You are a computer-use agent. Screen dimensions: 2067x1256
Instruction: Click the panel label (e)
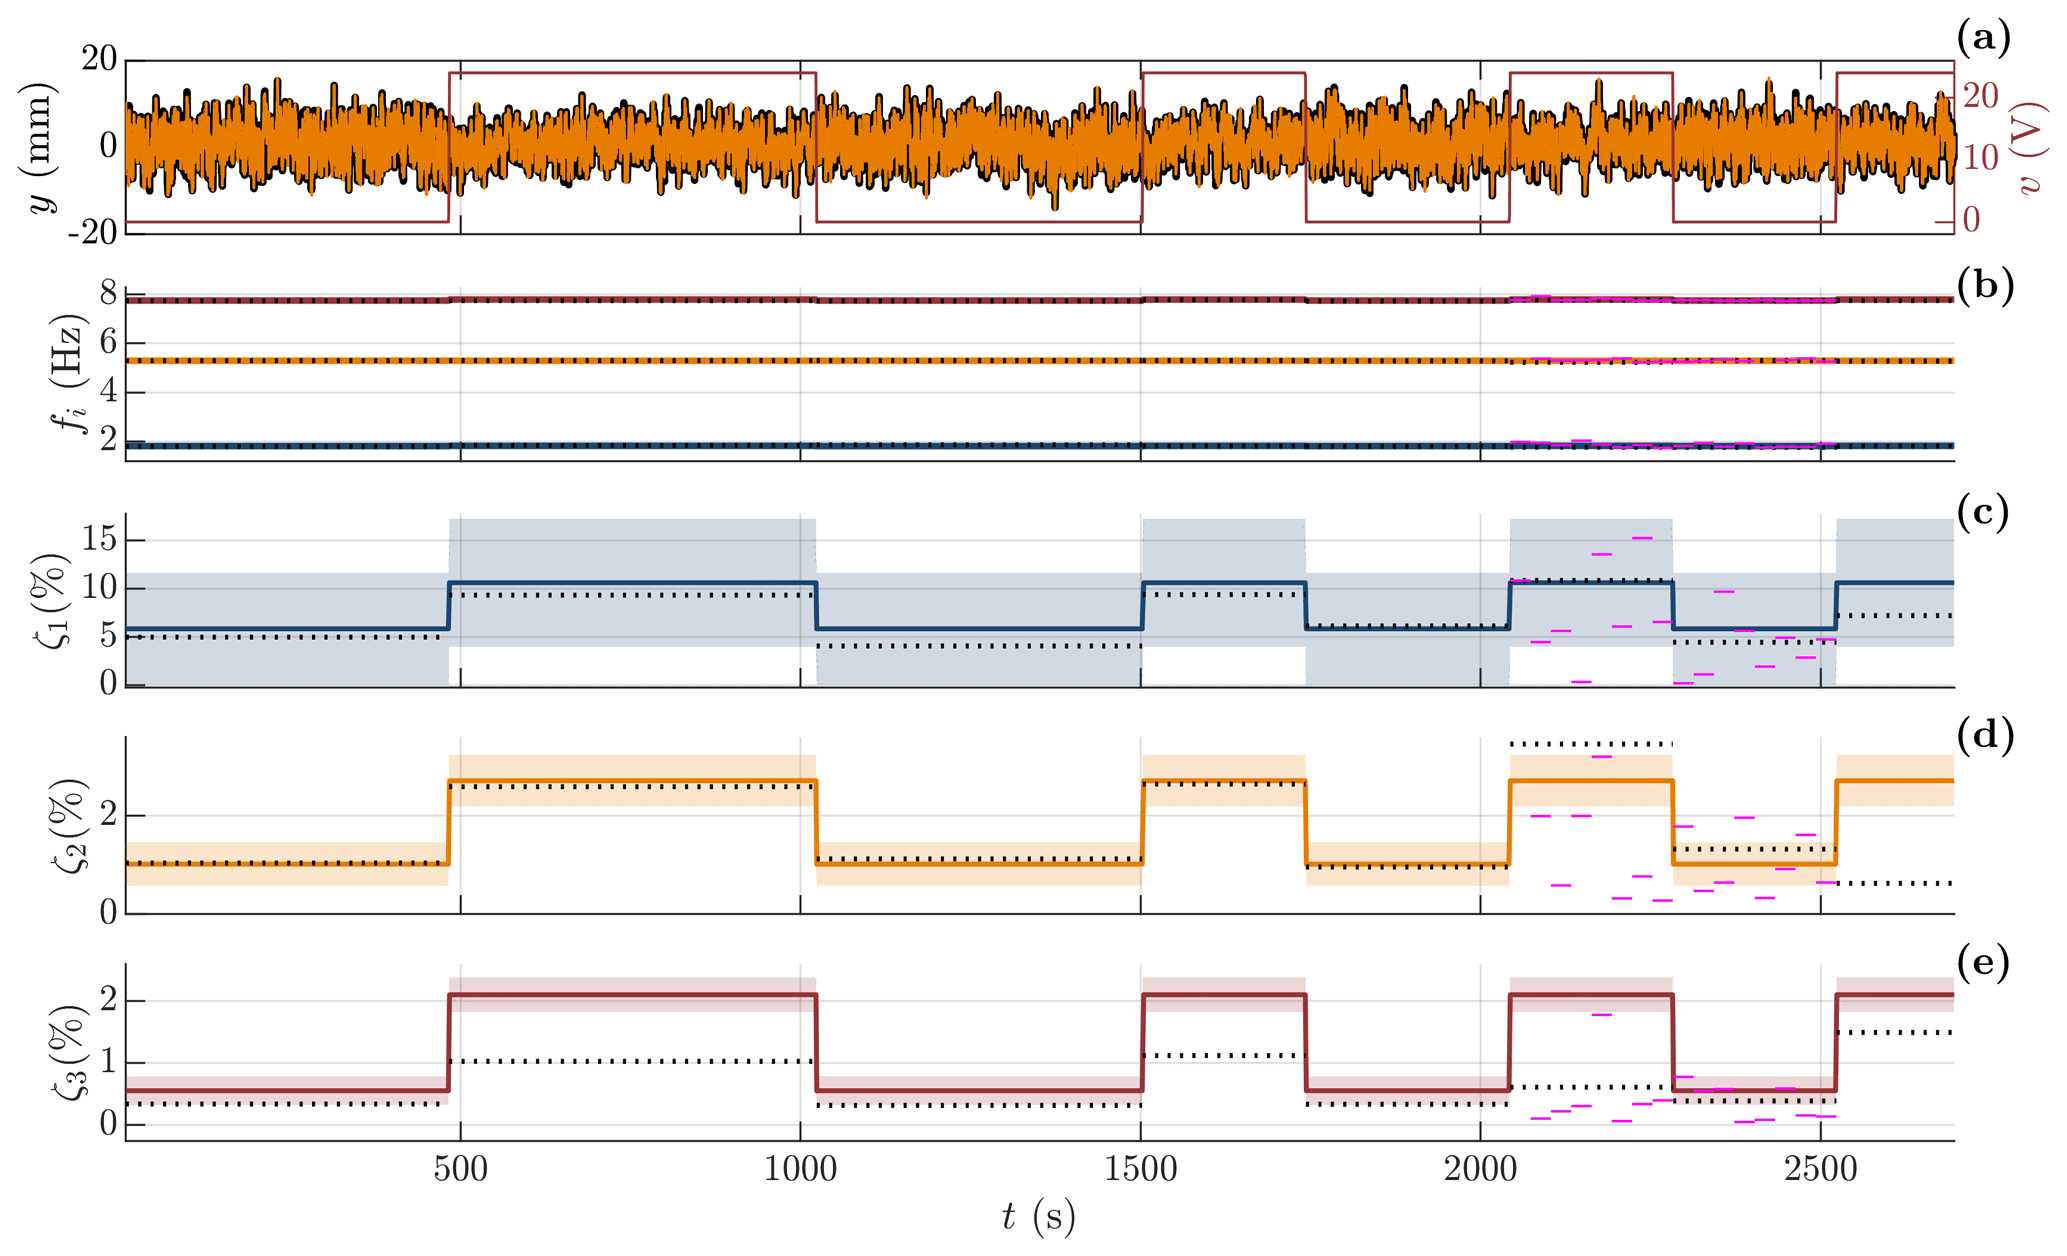(1982, 962)
